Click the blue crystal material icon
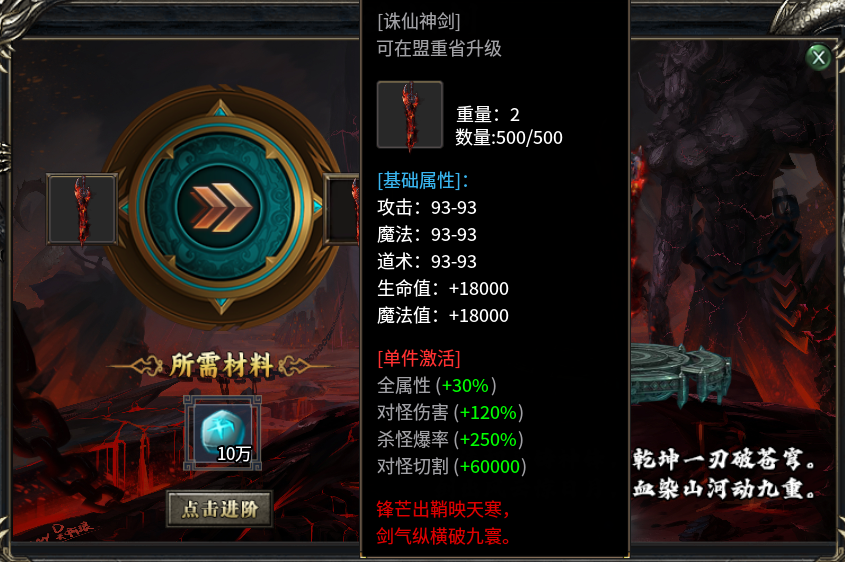The width and height of the screenshot is (845, 562). point(223,433)
